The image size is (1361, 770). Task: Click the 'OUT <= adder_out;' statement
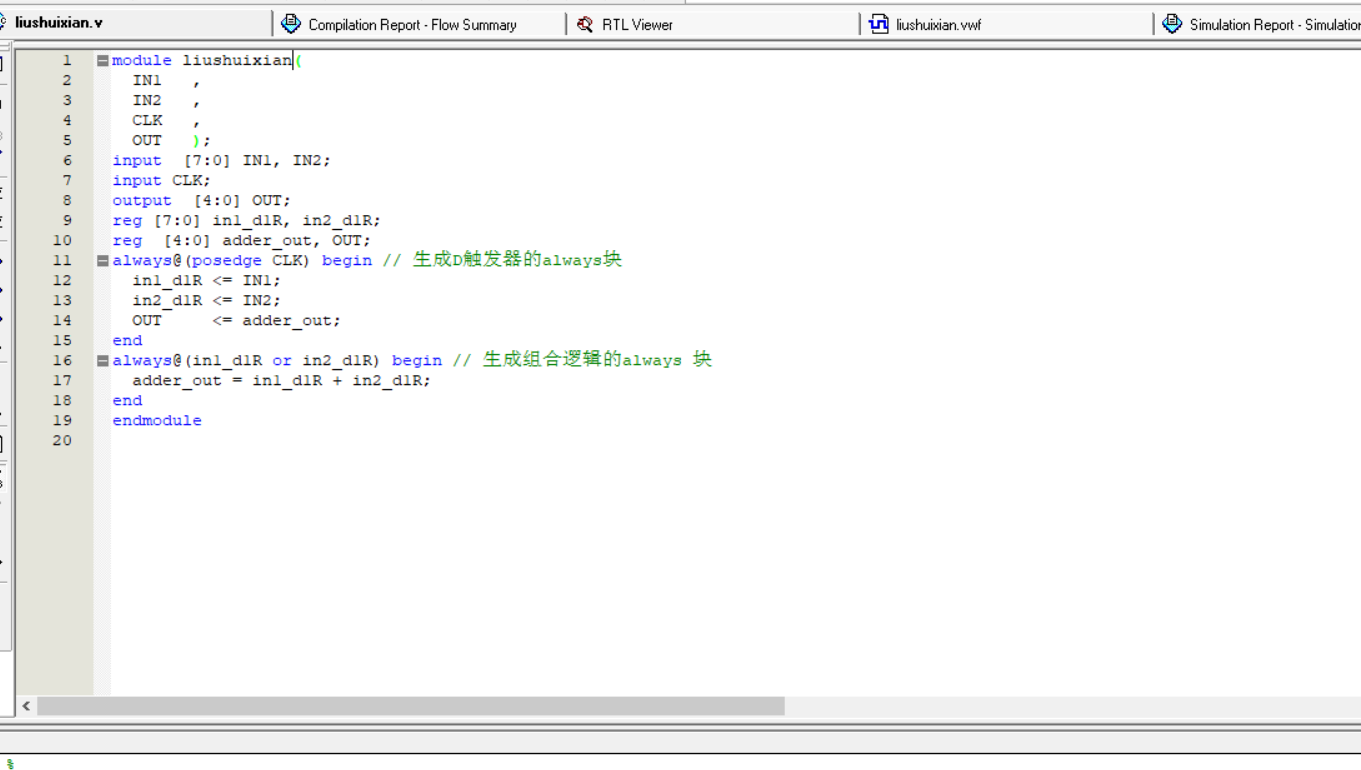[x=236, y=321]
